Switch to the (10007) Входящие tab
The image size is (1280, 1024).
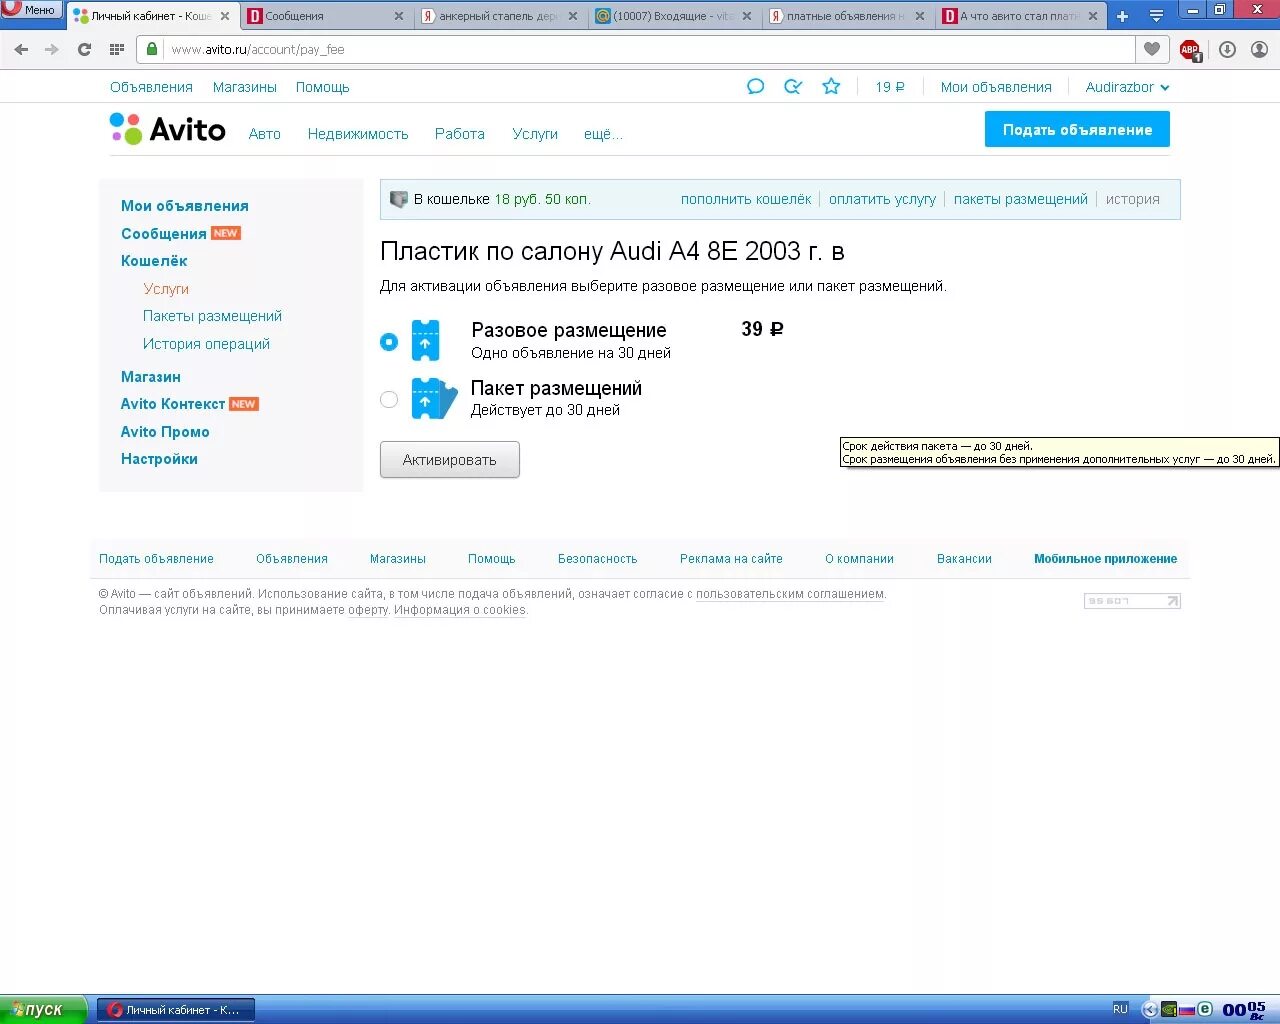coord(673,16)
